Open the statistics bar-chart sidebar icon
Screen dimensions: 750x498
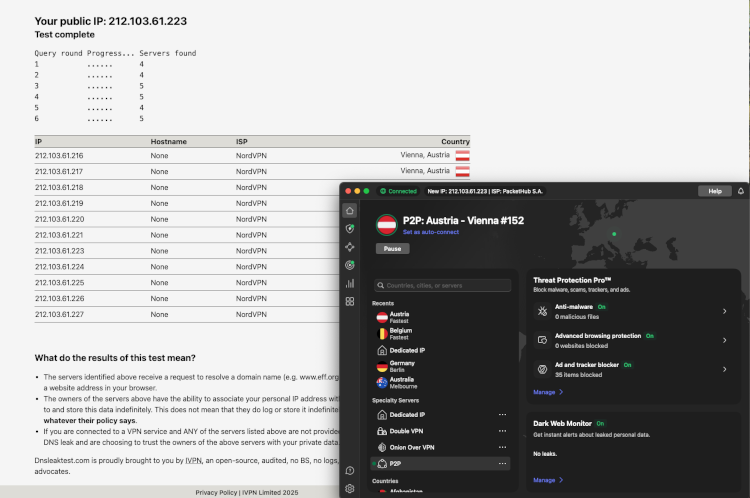click(350, 283)
